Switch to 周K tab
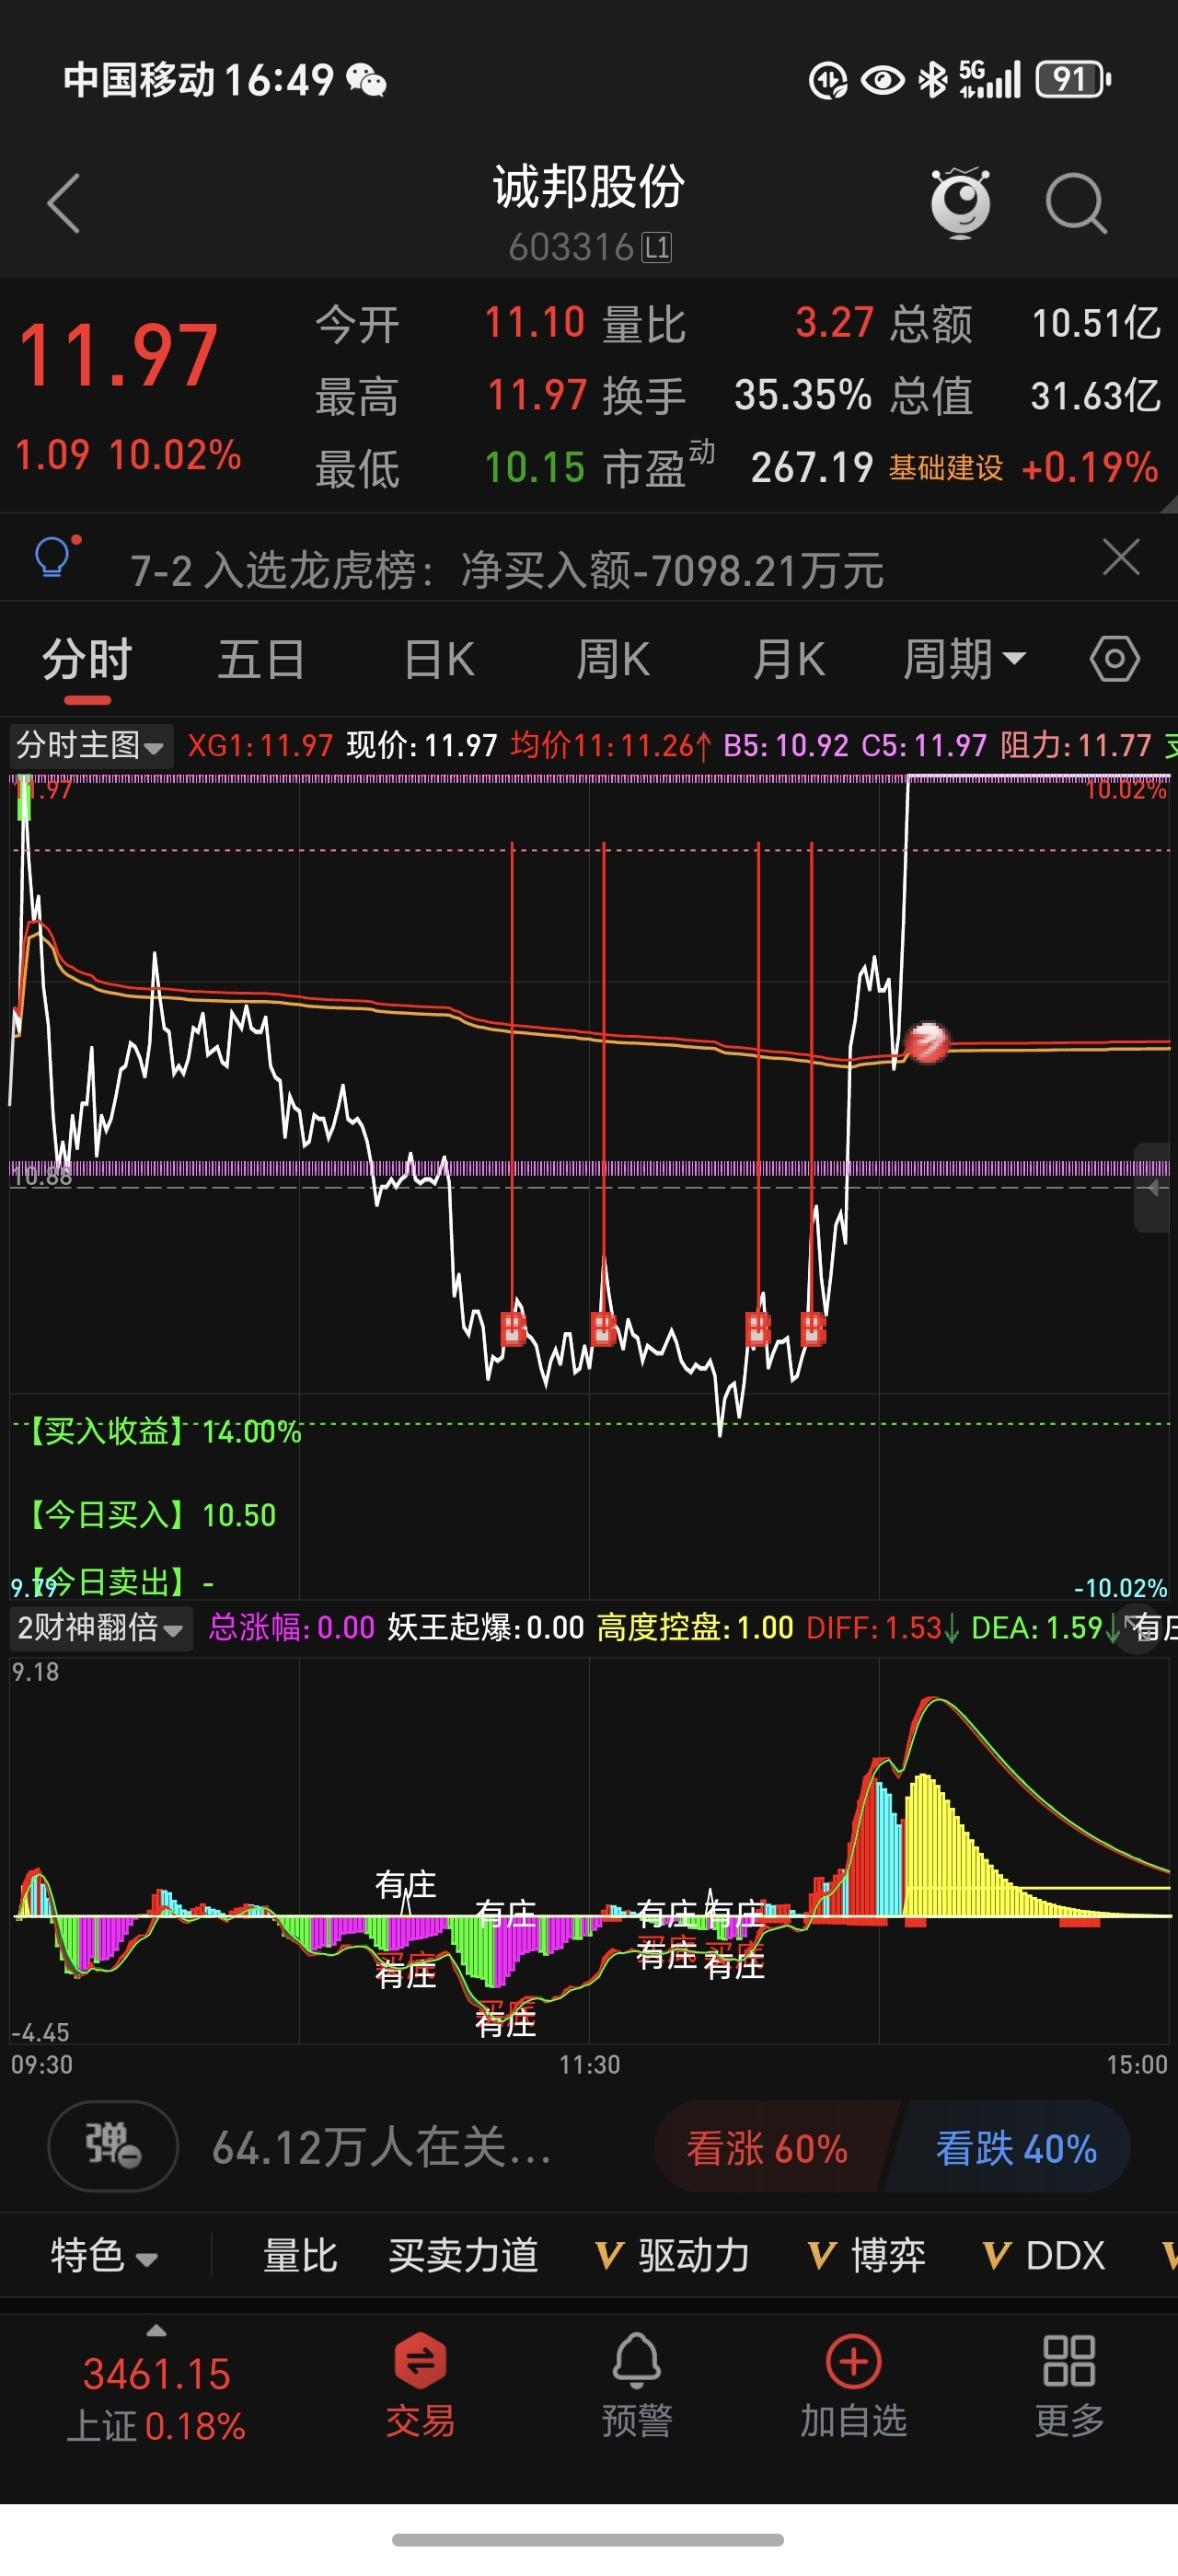 pyautogui.click(x=613, y=660)
